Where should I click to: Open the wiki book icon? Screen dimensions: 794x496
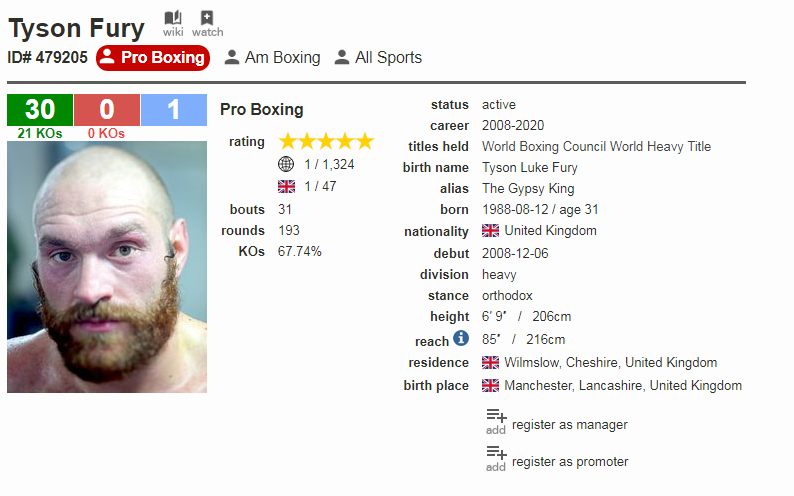pos(173,19)
